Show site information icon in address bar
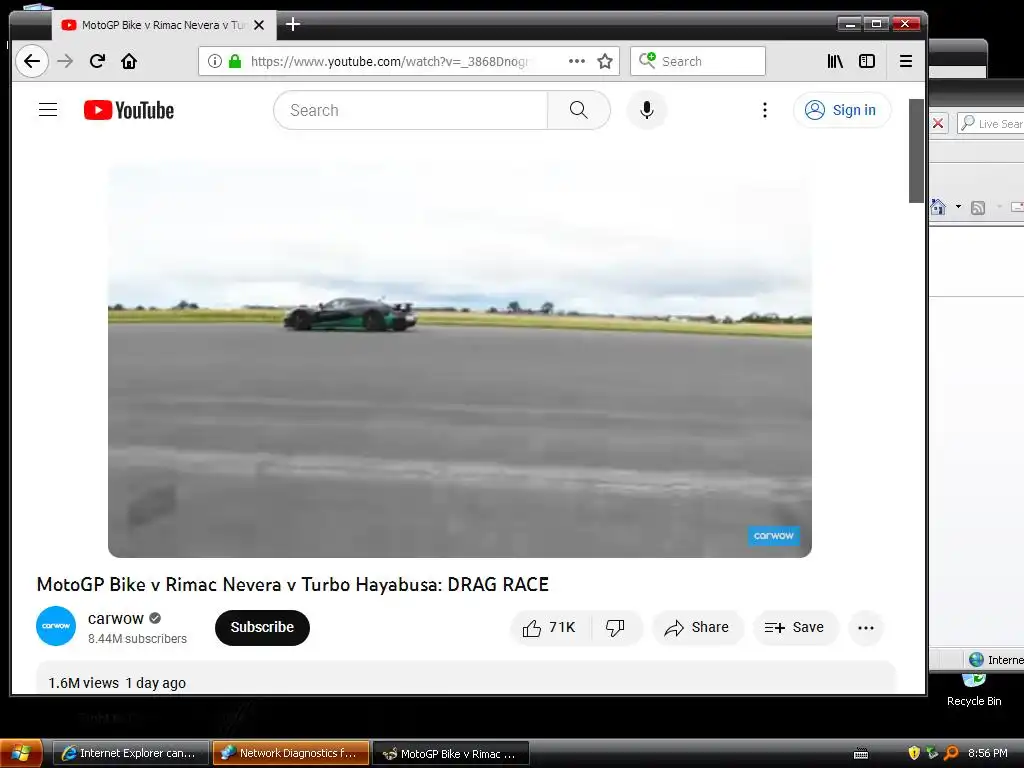1024x768 pixels. pyautogui.click(x=214, y=61)
